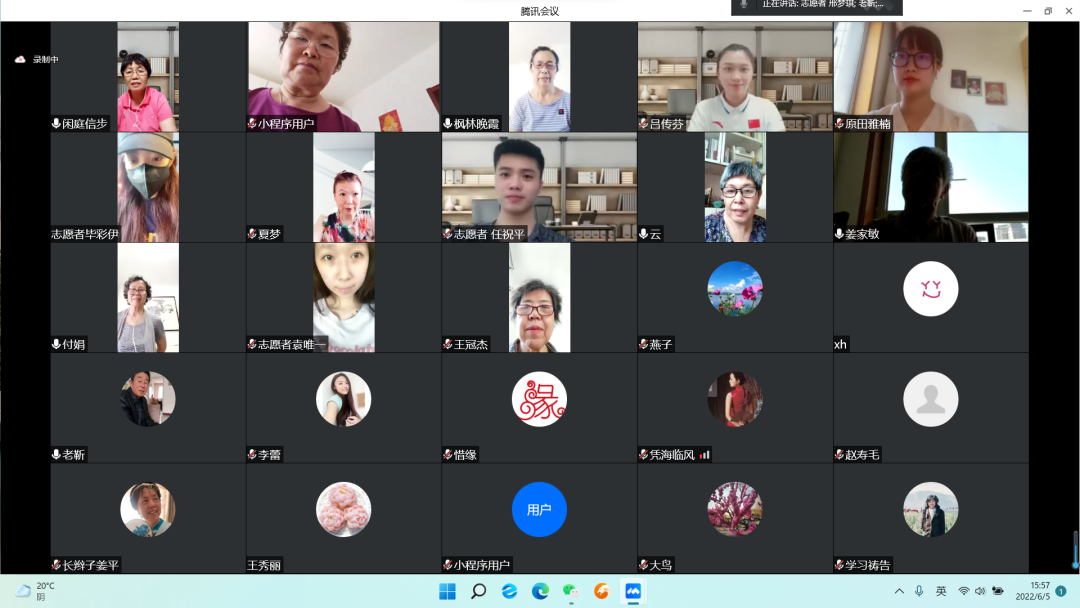This screenshot has height=608, width=1080.
Task: Click the network signal icon beside 凭海临风
Action: 705,455
